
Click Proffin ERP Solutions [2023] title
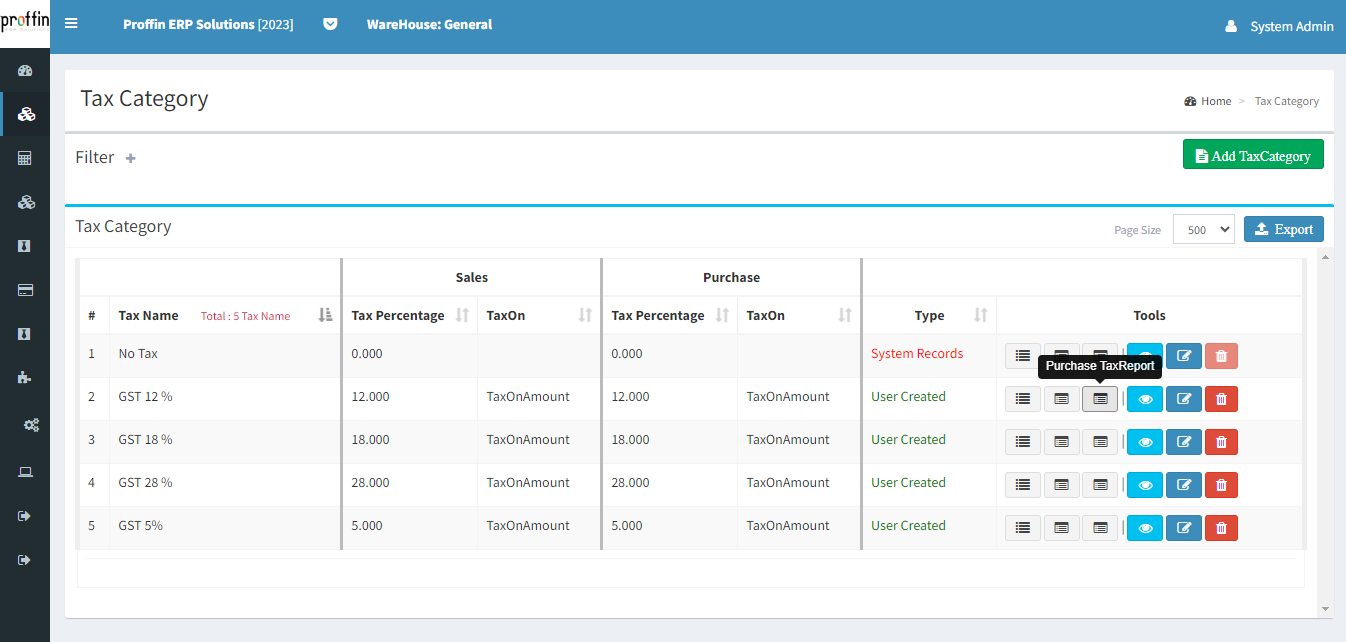point(208,24)
